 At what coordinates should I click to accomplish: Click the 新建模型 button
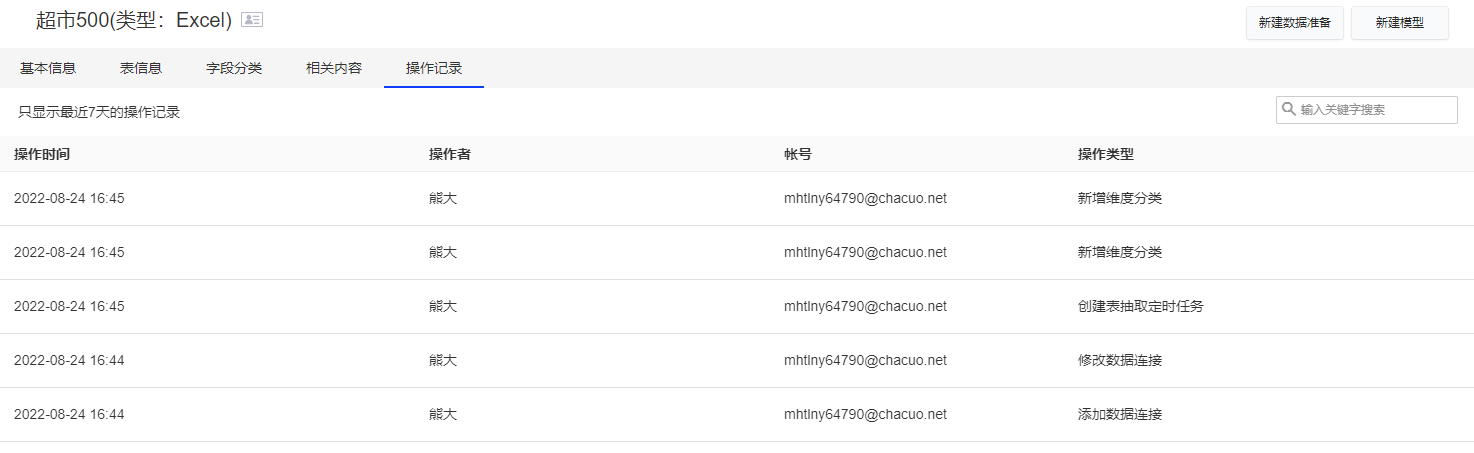(x=1399, y=23)
